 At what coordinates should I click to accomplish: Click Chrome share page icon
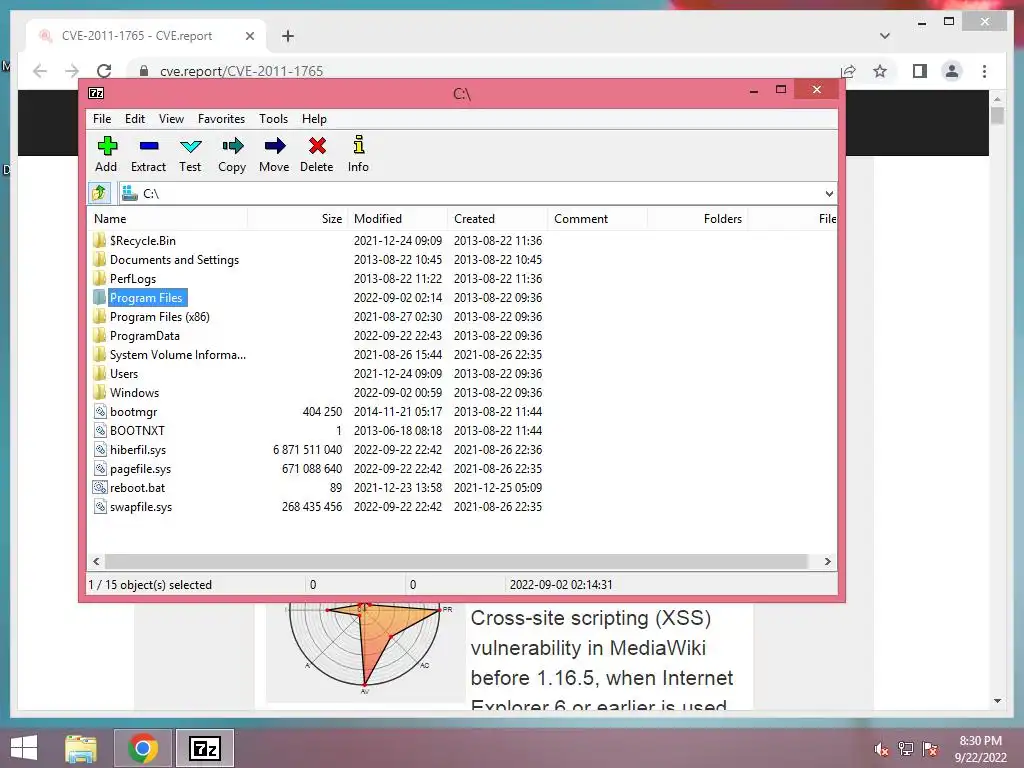848,71
